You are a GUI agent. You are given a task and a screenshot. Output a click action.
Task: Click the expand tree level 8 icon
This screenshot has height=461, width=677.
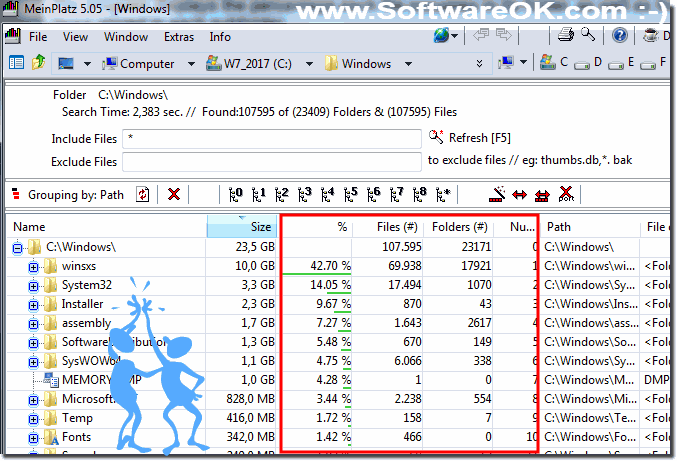click(421, 194)
